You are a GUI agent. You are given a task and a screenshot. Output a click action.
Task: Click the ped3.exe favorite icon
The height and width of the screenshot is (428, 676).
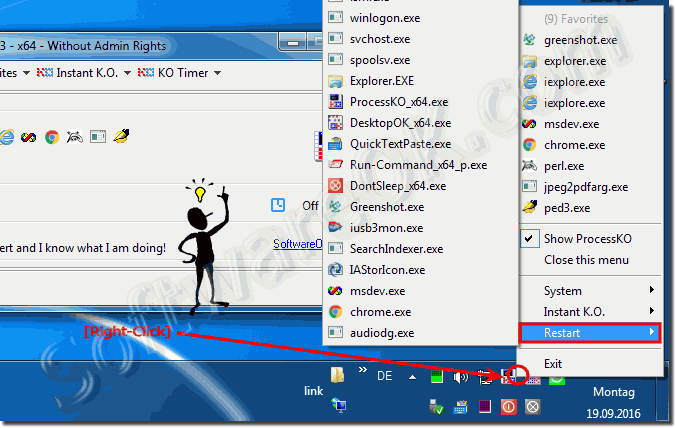[x=530, y=208]
